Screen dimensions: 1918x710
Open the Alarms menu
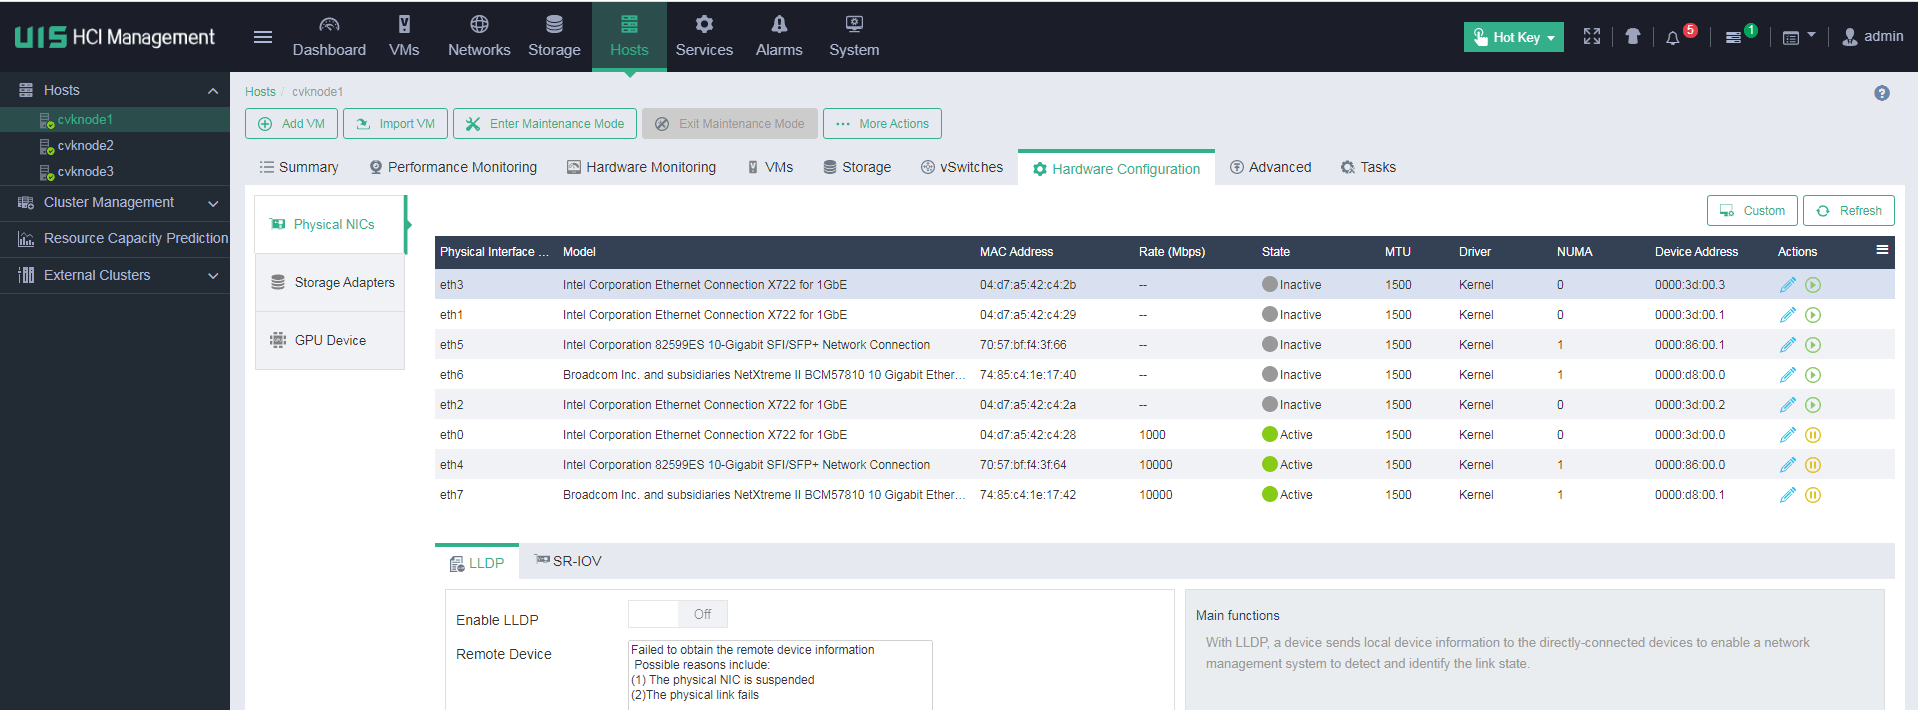click(x=779, y=37)
